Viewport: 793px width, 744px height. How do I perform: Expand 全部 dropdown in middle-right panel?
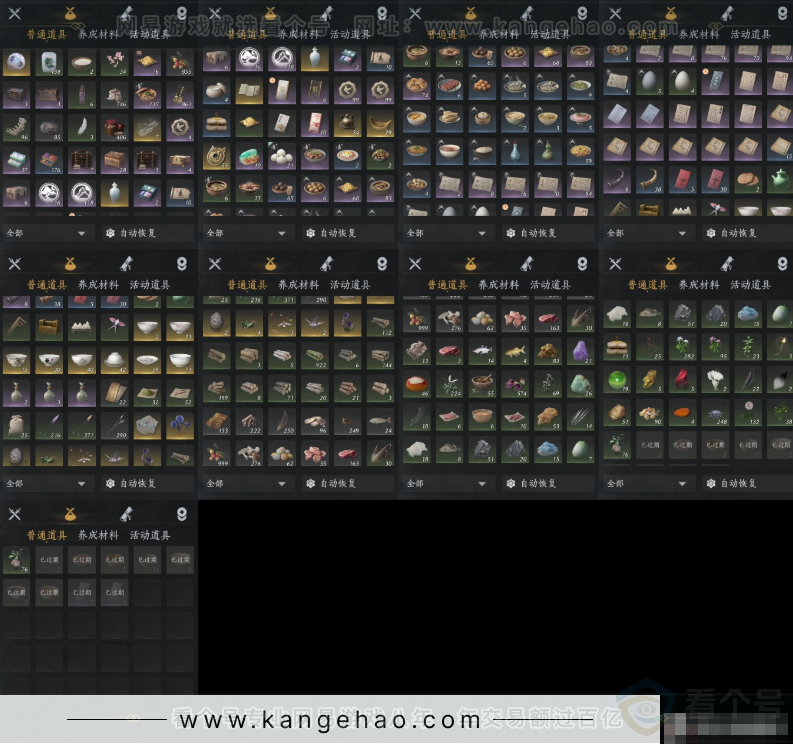[x=646, y=483]
